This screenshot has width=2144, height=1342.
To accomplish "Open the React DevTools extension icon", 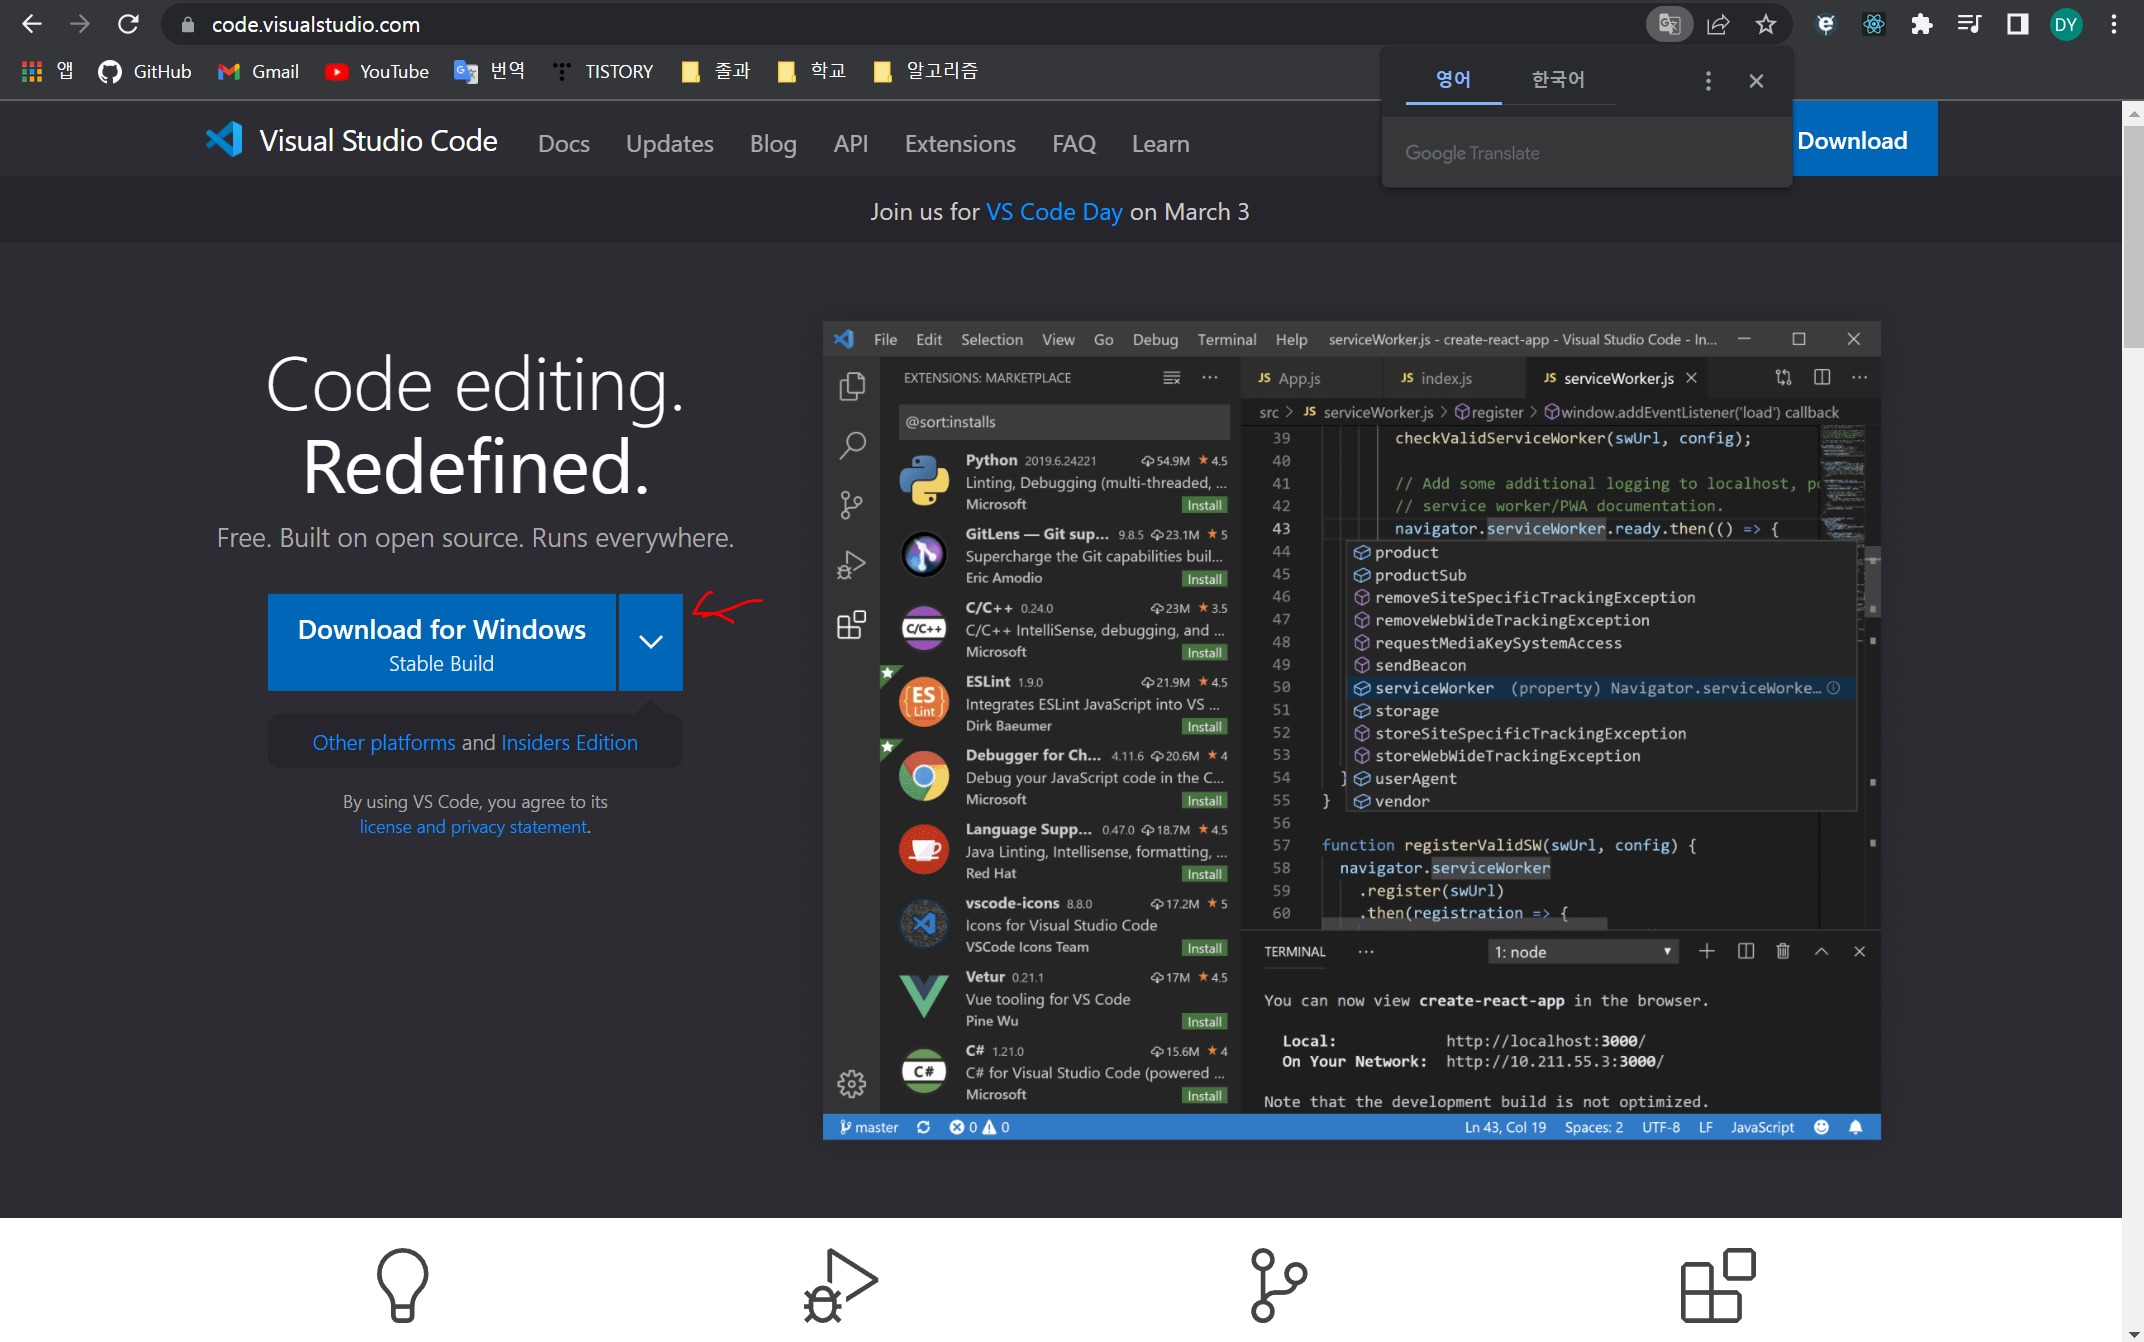I will tap(1873, 24).
